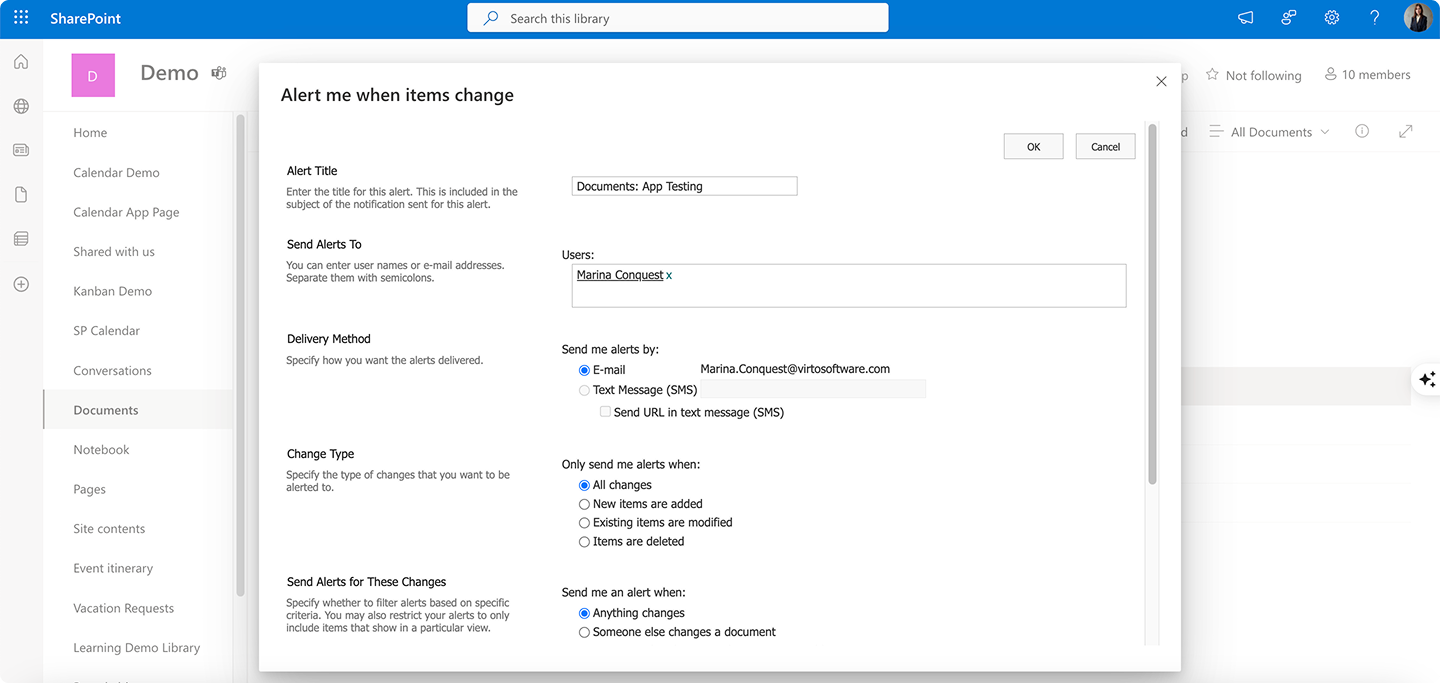Open the megaphone announcements icon
The width and height of the screenshot is (1440, 683).
(1244, 17)
